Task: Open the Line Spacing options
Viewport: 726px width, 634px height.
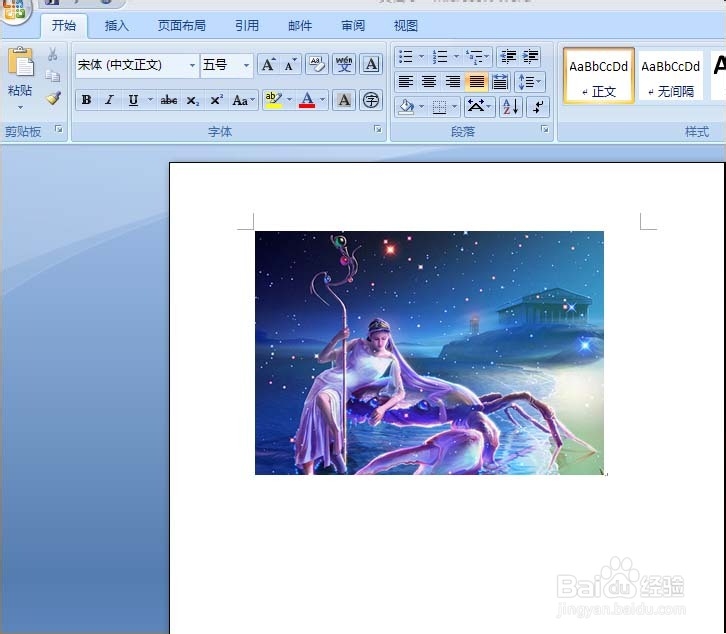Action: (529, 82)
